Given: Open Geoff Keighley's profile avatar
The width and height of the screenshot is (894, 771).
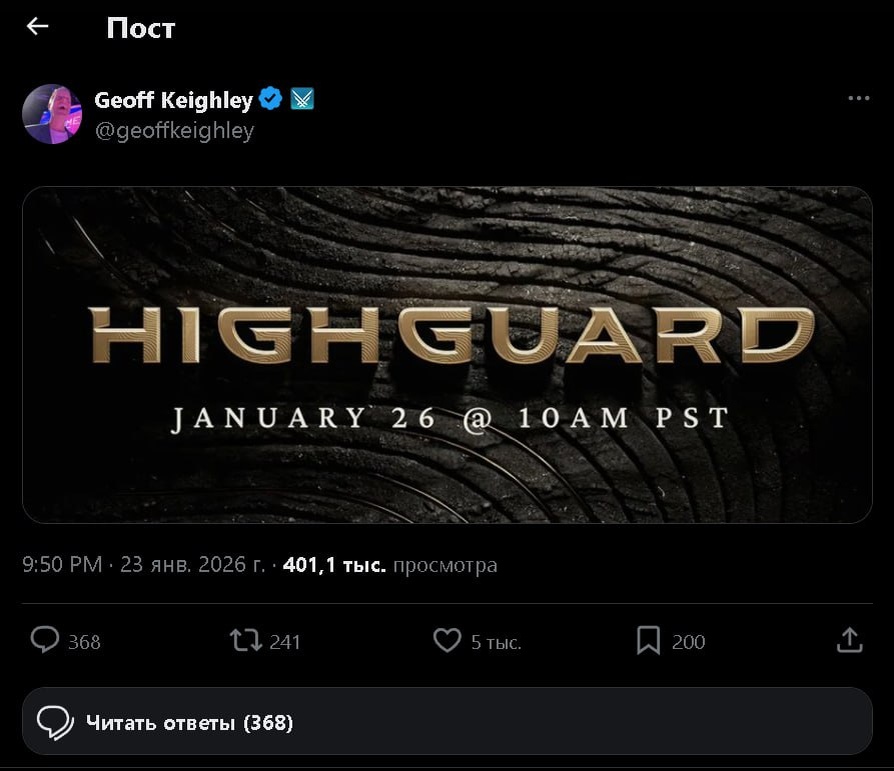Looking at the screenshot, I should click(x=52, y=114).
